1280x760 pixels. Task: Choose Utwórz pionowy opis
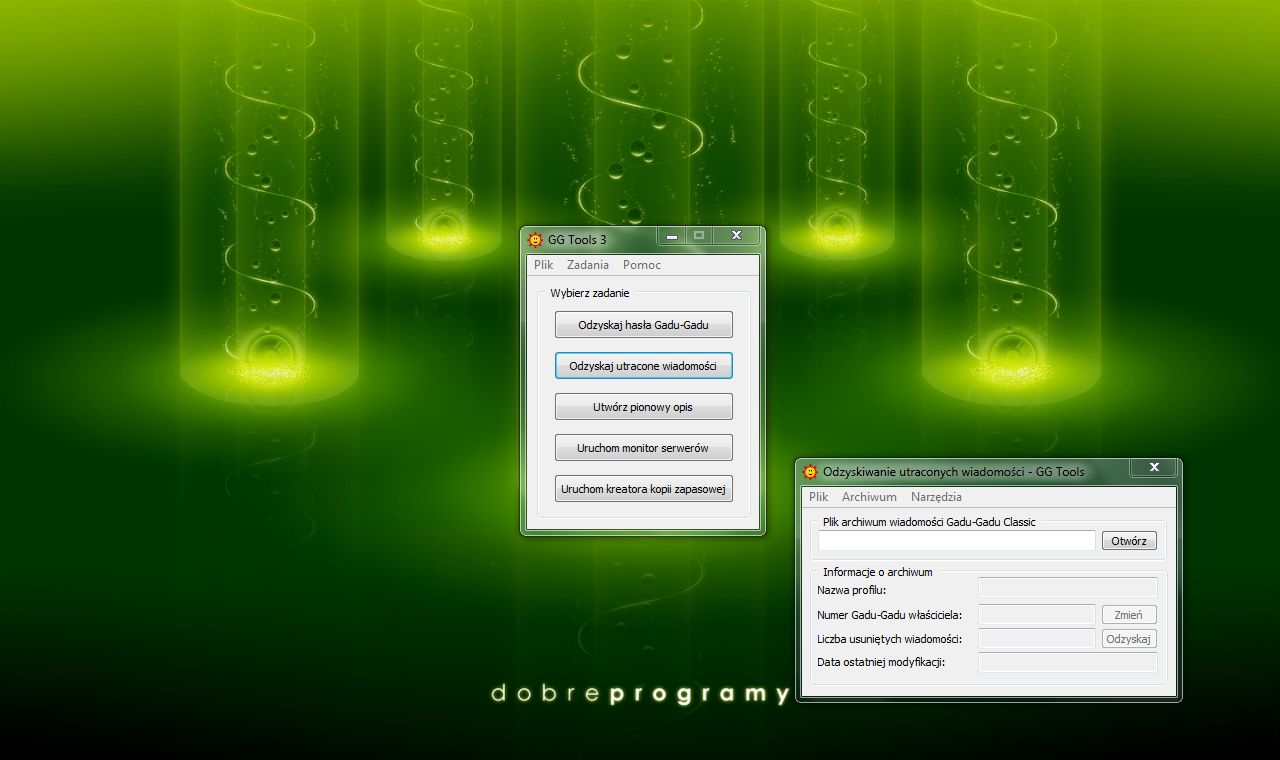click(x=644, y=407)
